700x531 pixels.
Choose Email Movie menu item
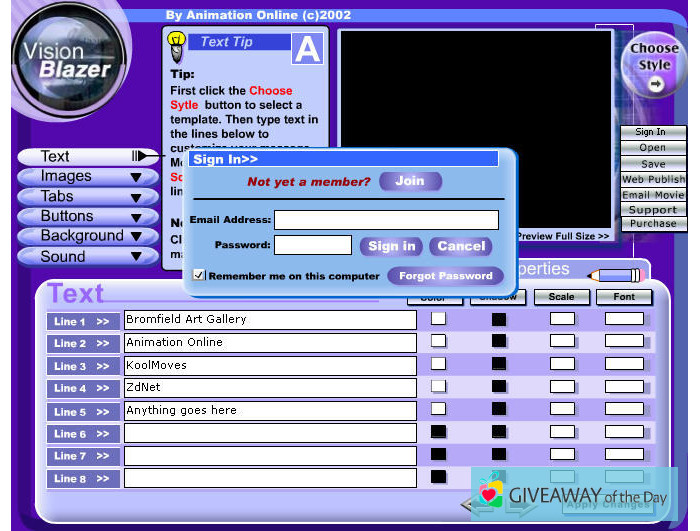coord(653,195)
